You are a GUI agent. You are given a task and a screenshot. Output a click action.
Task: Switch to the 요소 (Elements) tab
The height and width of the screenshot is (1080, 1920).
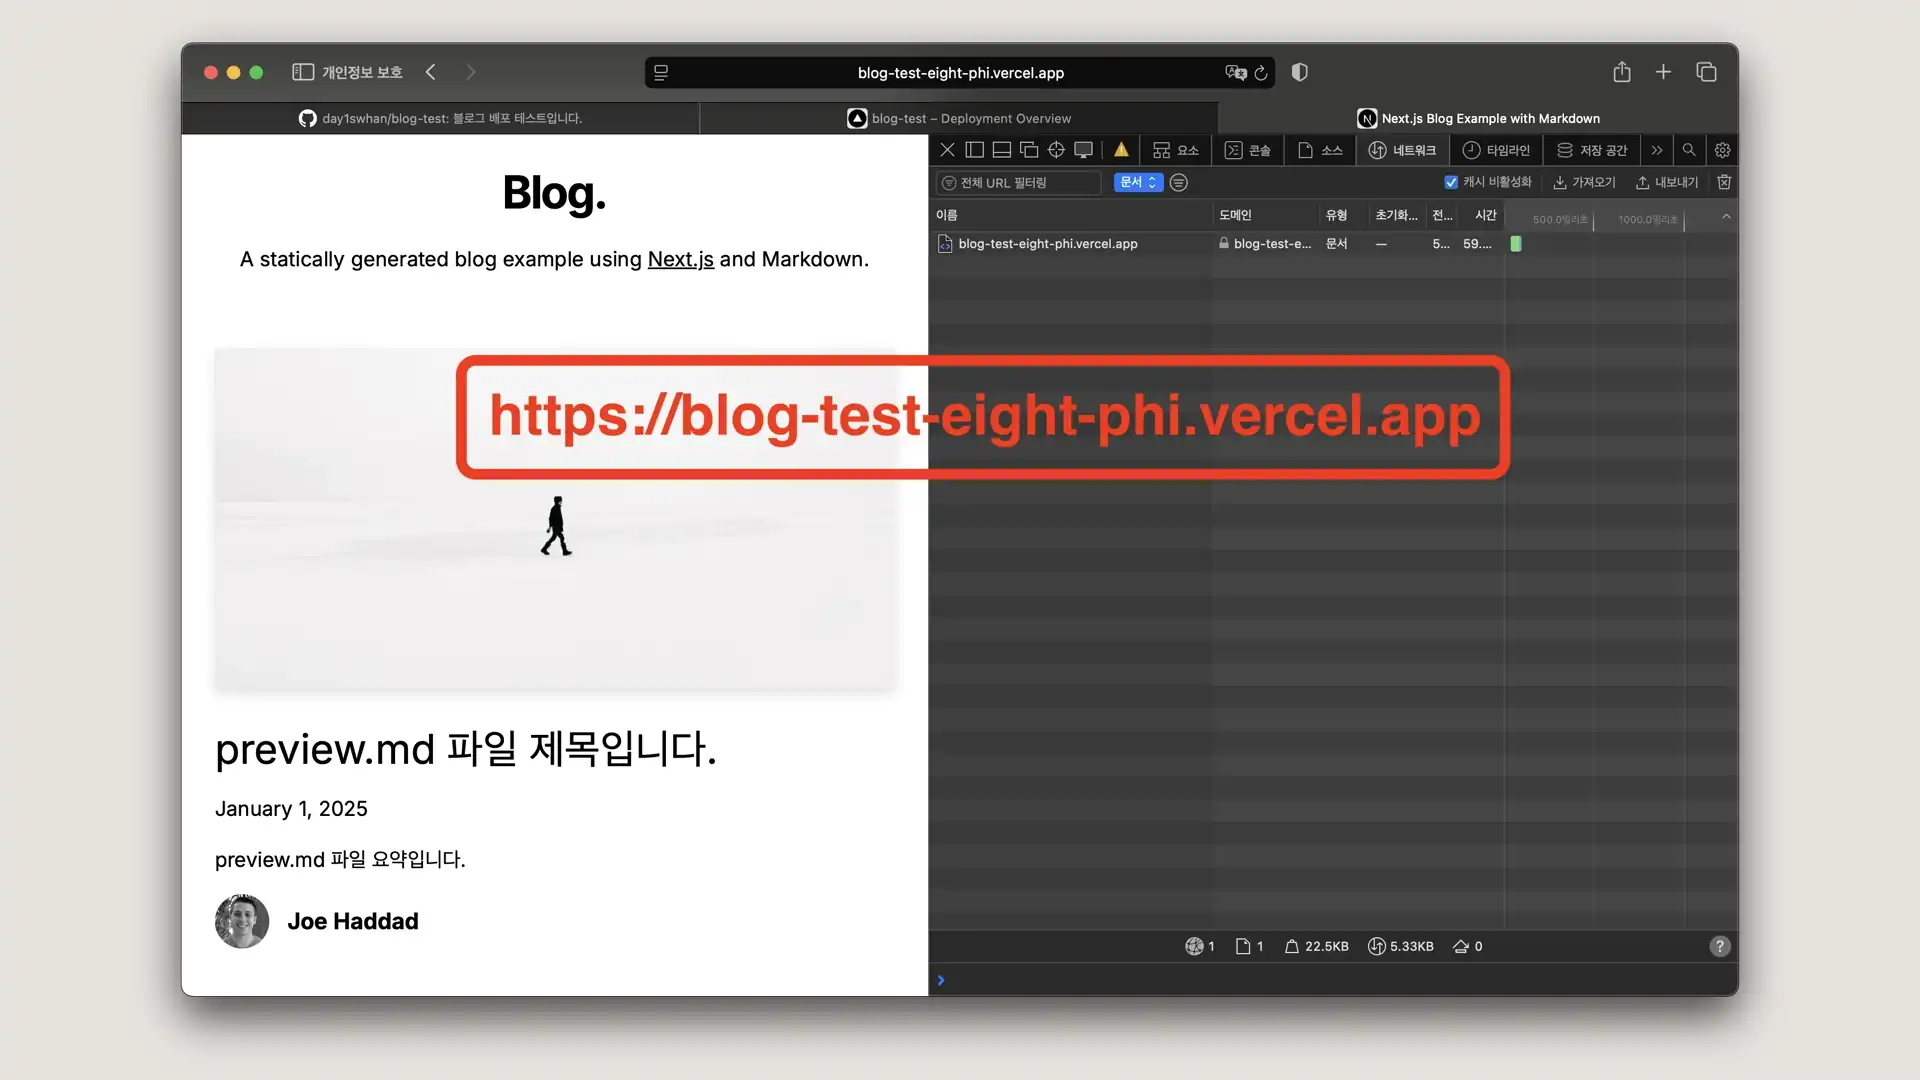click(1176, 150)
